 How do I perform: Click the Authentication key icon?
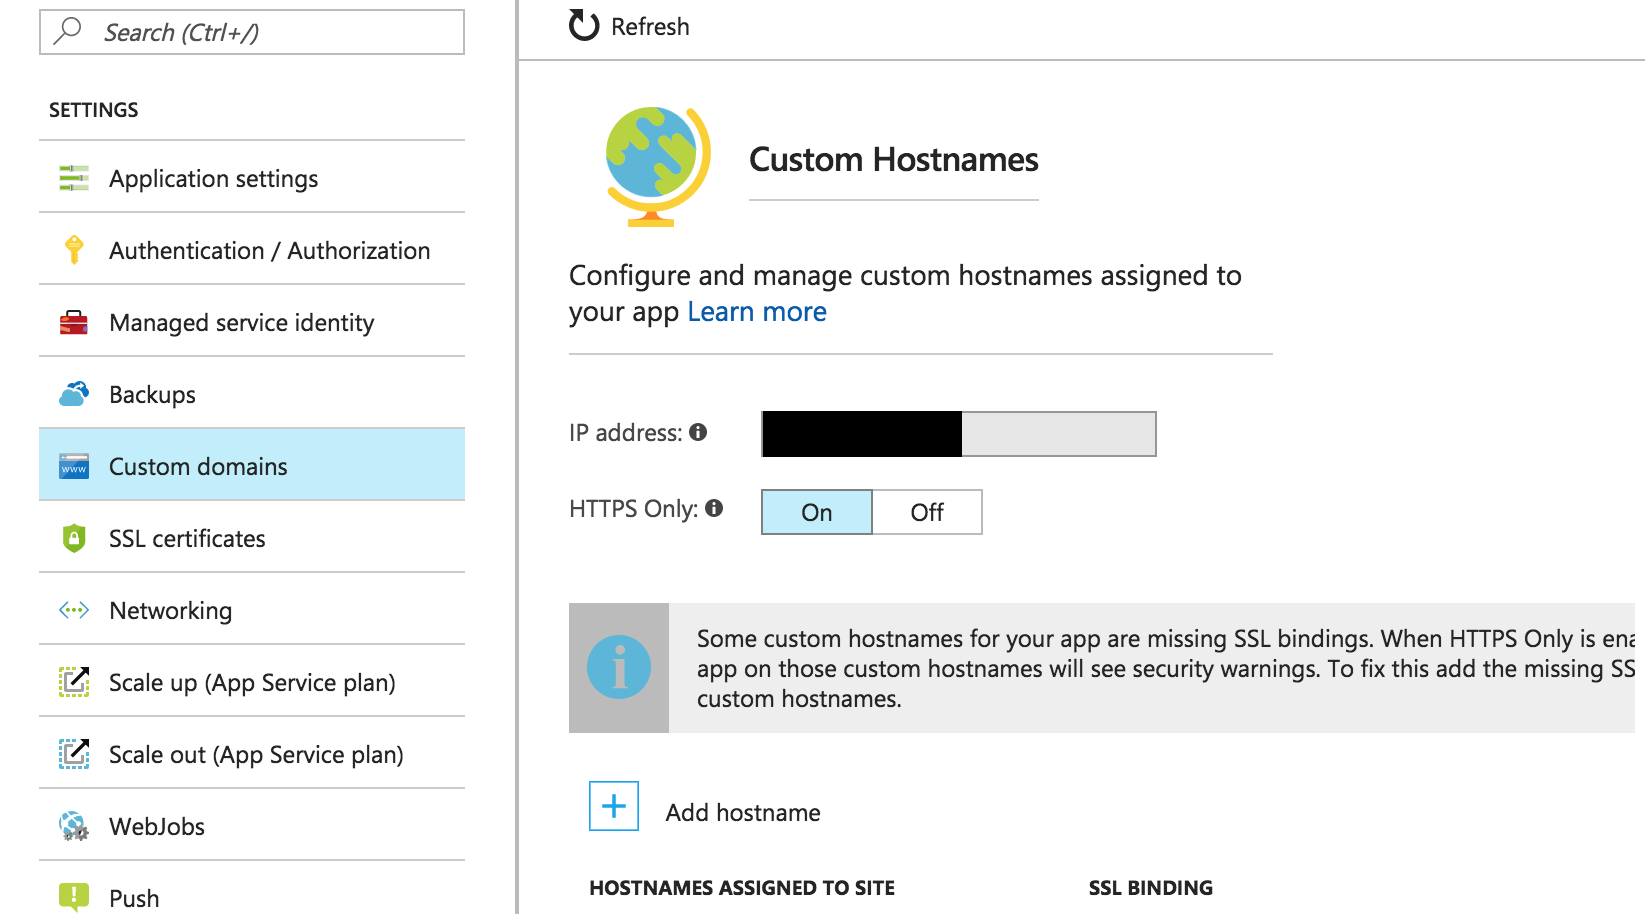(x=74, y=250)
